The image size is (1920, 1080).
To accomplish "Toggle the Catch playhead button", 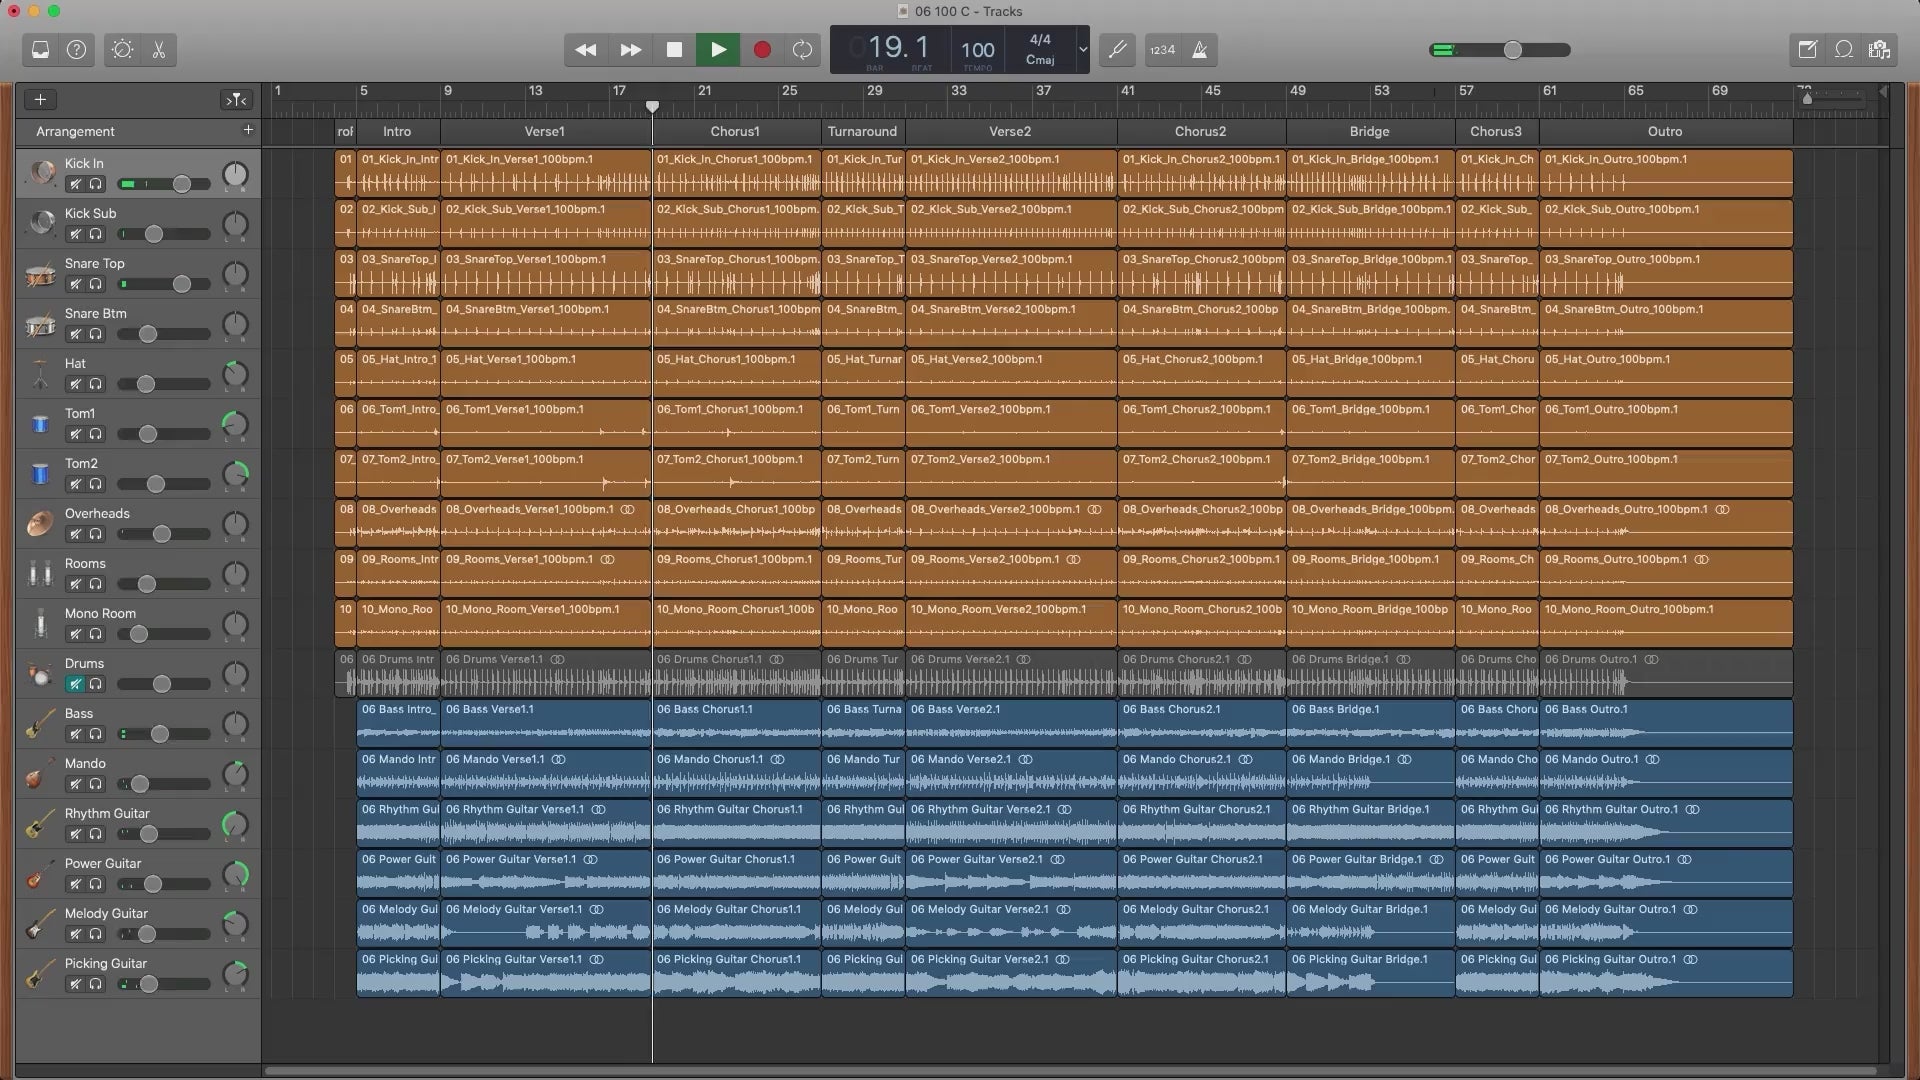I will [236, 99].
